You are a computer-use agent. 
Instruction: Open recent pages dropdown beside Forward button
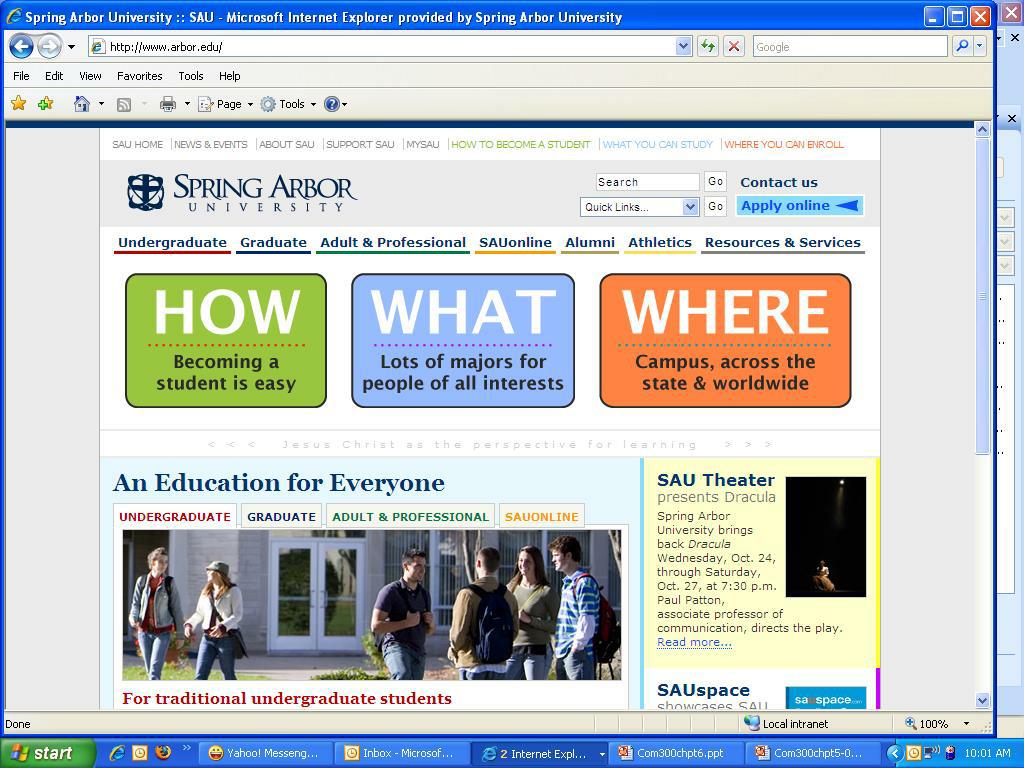click(x=71, y=47)
